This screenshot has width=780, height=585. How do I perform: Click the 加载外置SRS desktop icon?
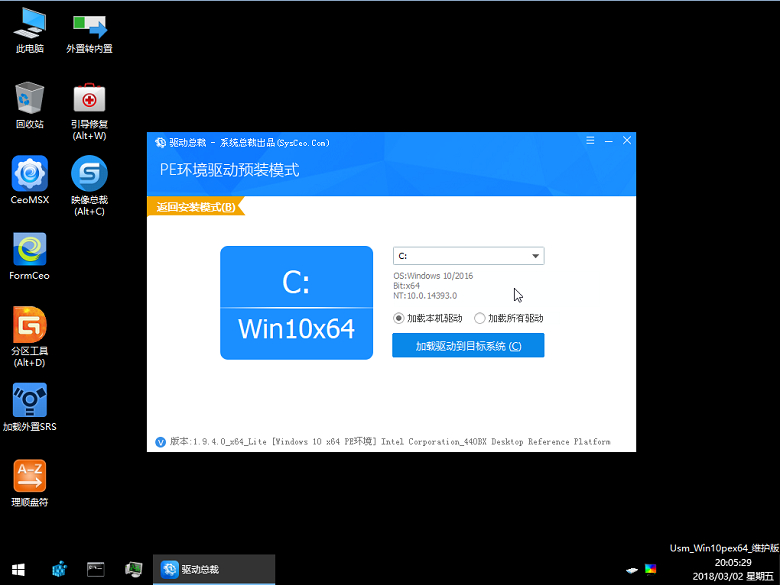pyautogui.click(x=30, y=402)
